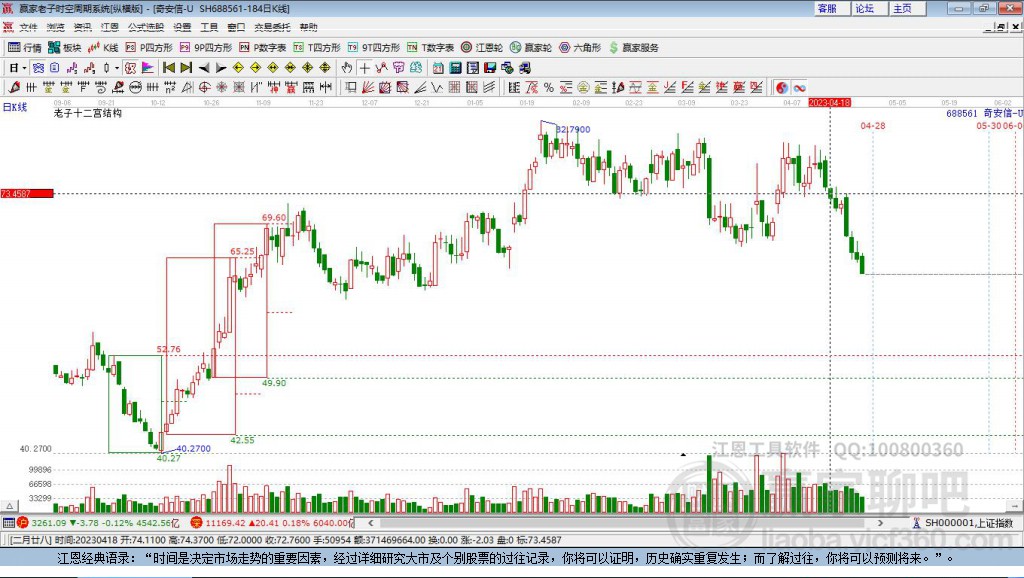Click the yin-yang taiji icon
The height and width of the screenshot is (578, 1024).
point(782,87)
